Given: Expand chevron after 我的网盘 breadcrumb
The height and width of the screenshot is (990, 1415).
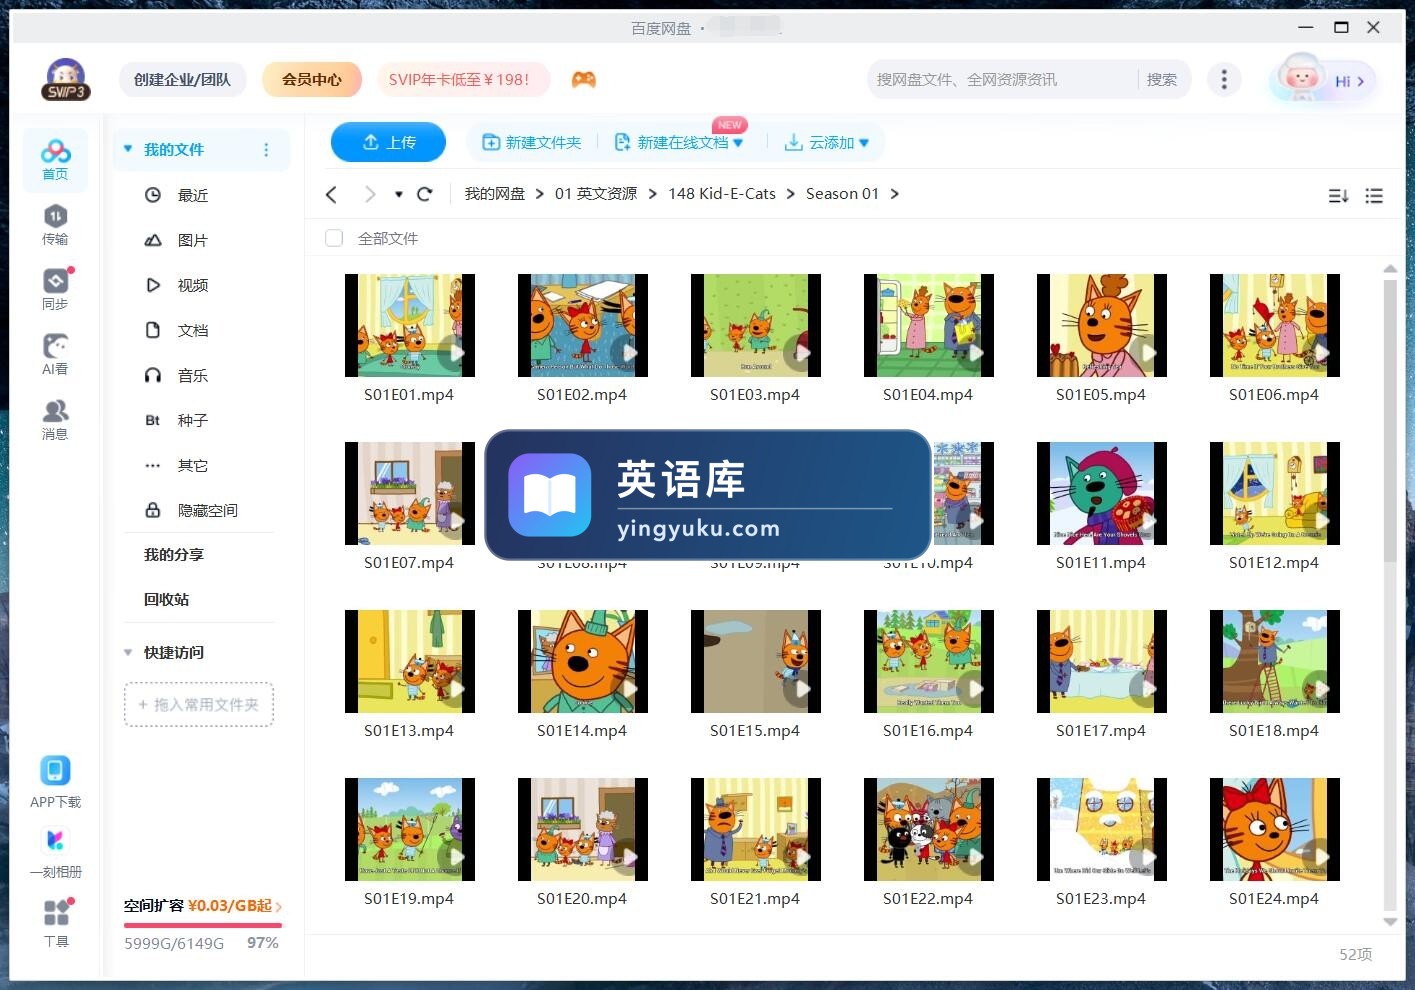Looking at the screenshot, I should click(x=540, y=194).
